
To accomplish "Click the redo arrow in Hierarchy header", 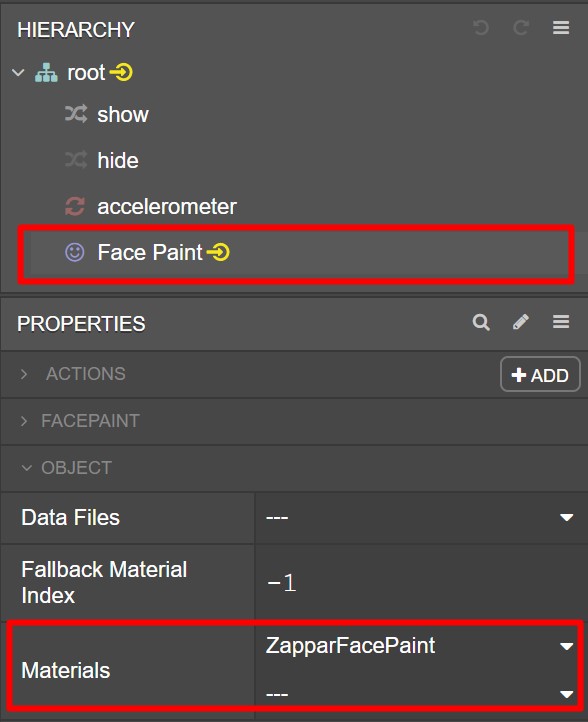I will tap(521, 28).
